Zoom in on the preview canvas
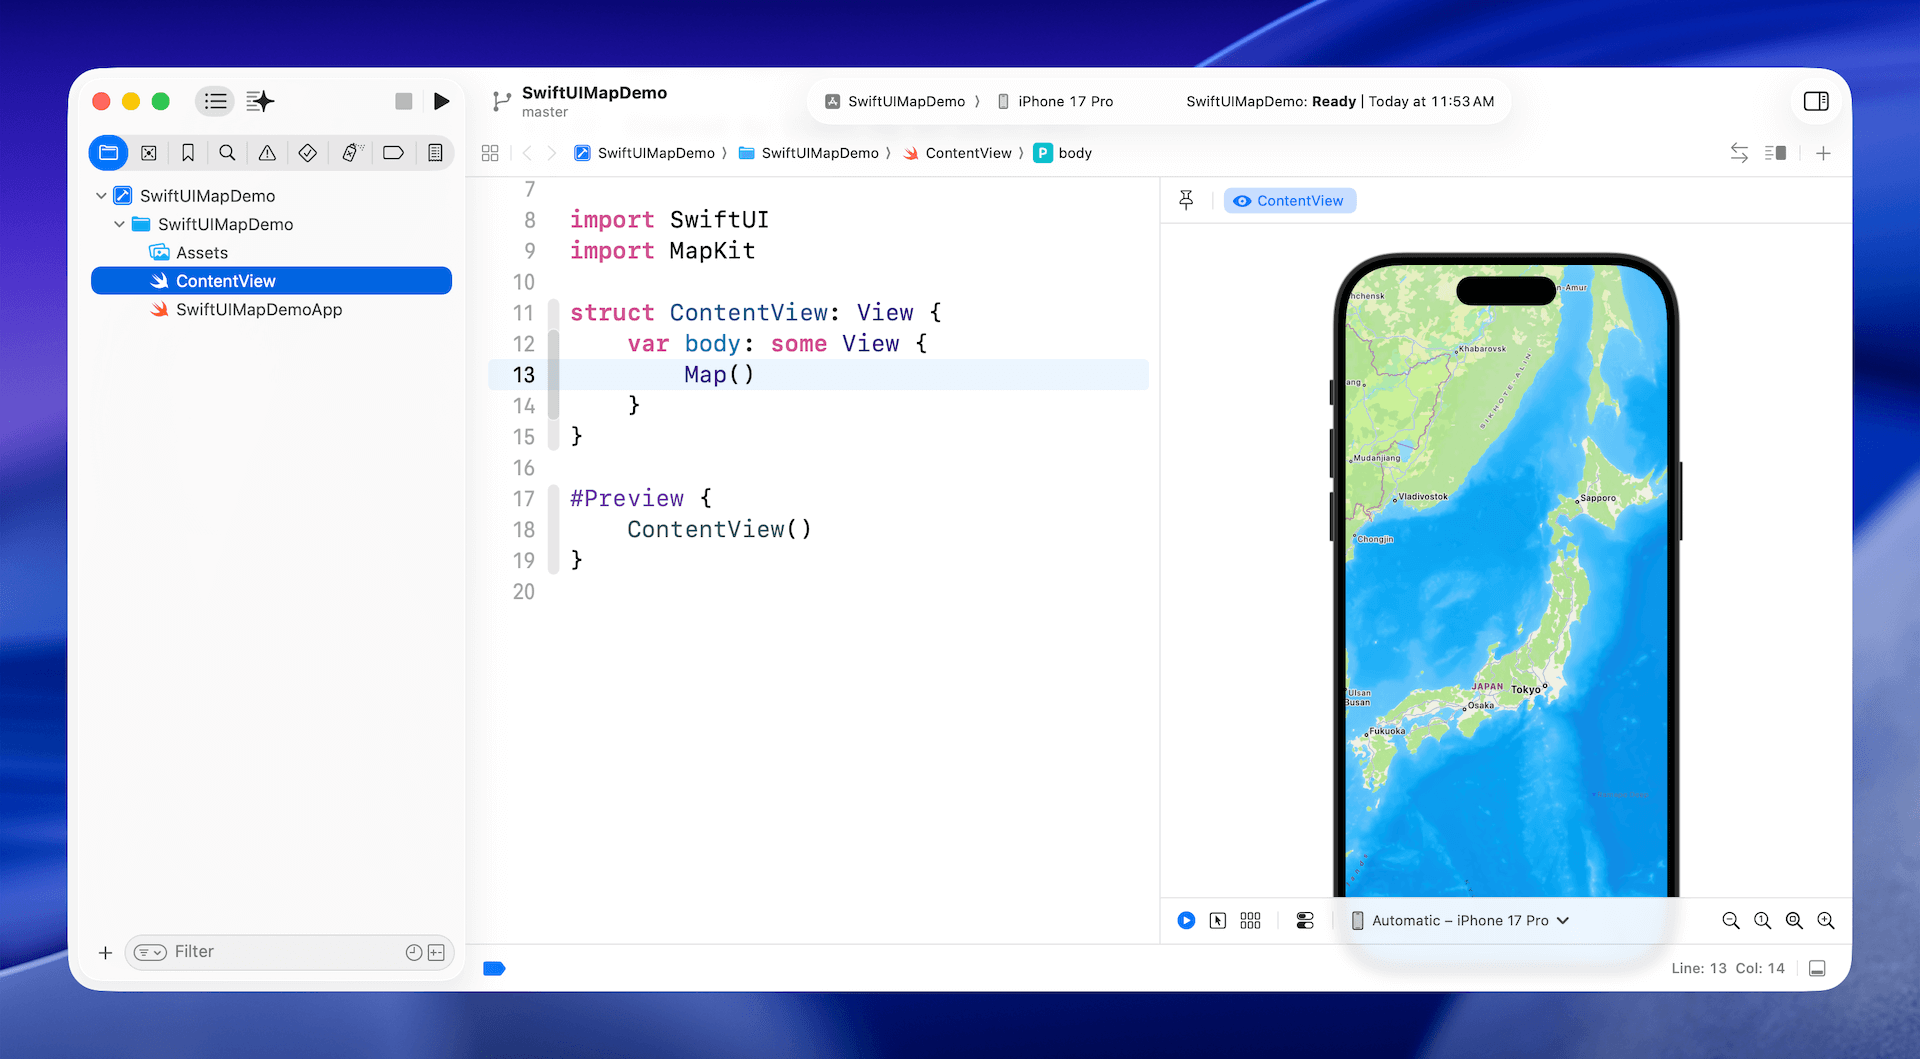This screenshot has width=1920, height=1059. point(1826,920)
